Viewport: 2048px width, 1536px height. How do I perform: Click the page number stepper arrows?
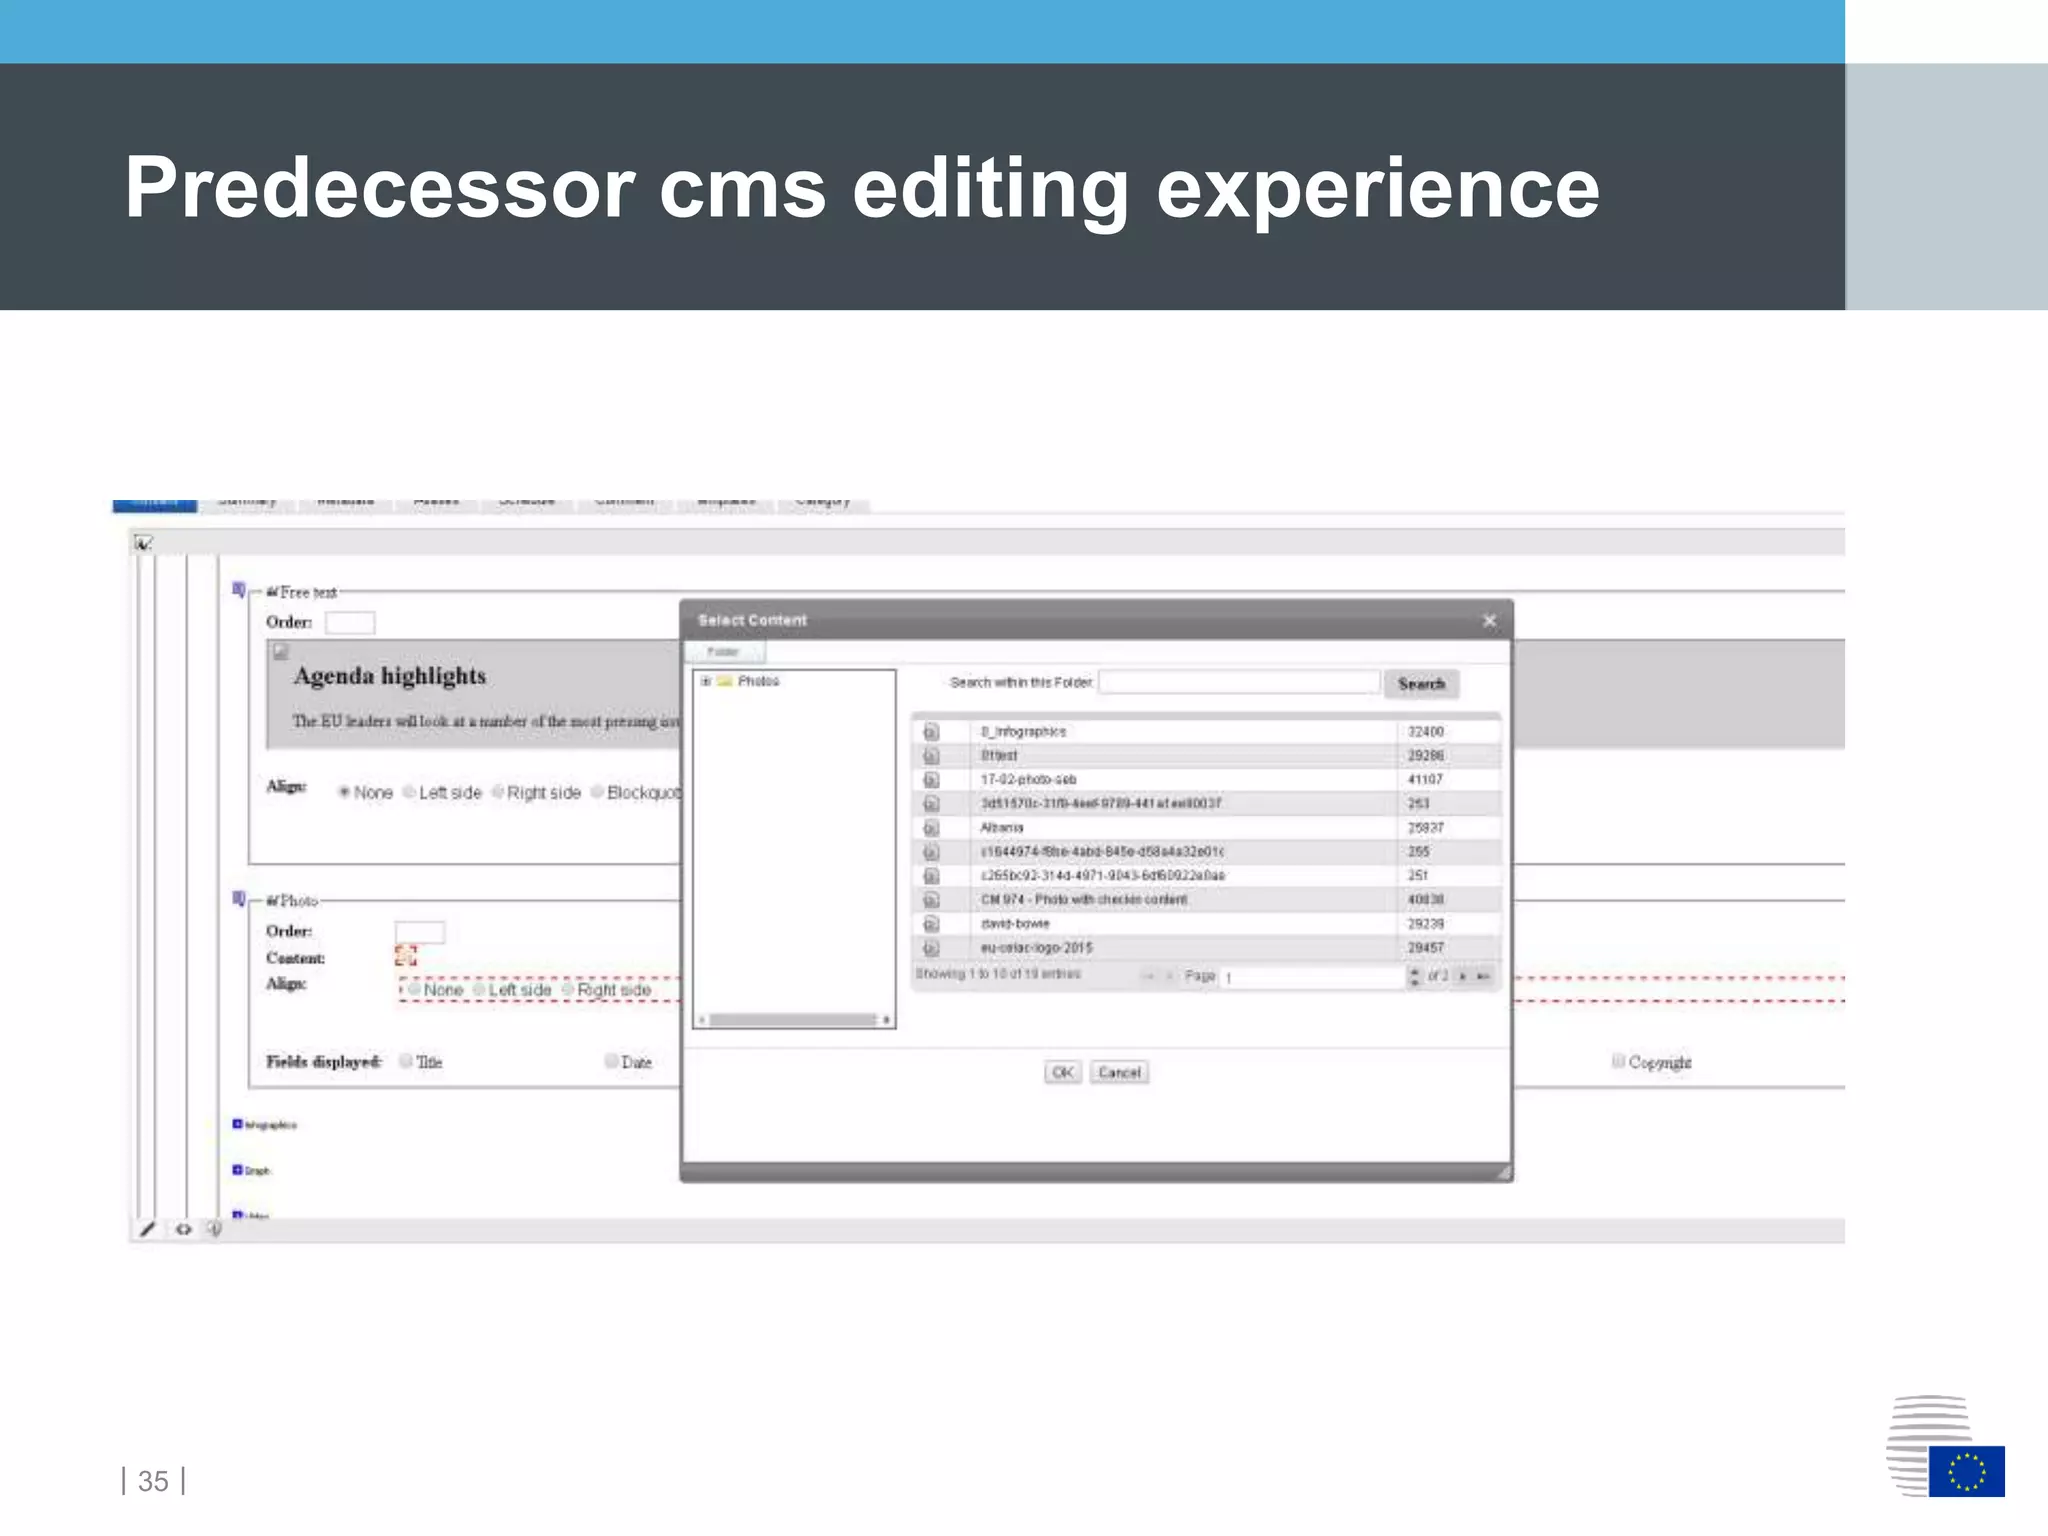(x=1414, y=976)
